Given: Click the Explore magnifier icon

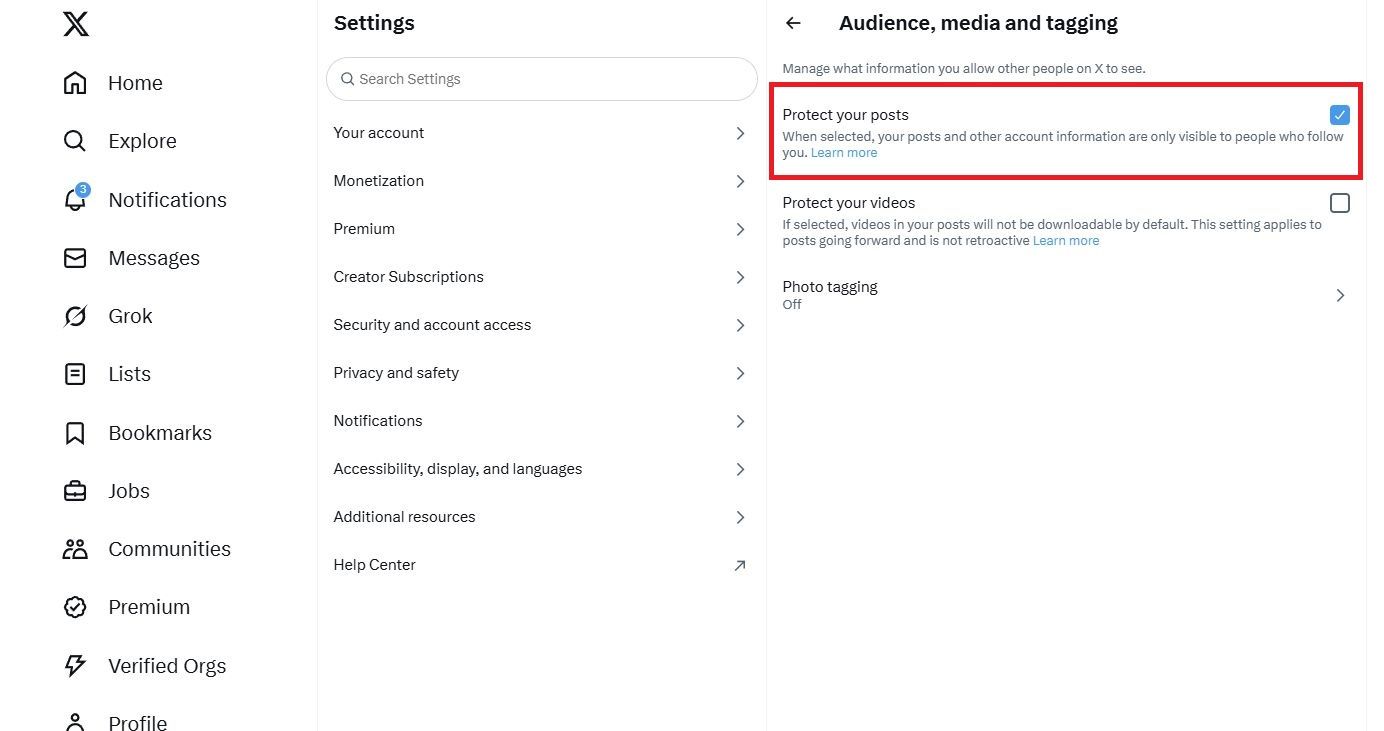Looking at the screenshot, I should click(x=75, y=141).
